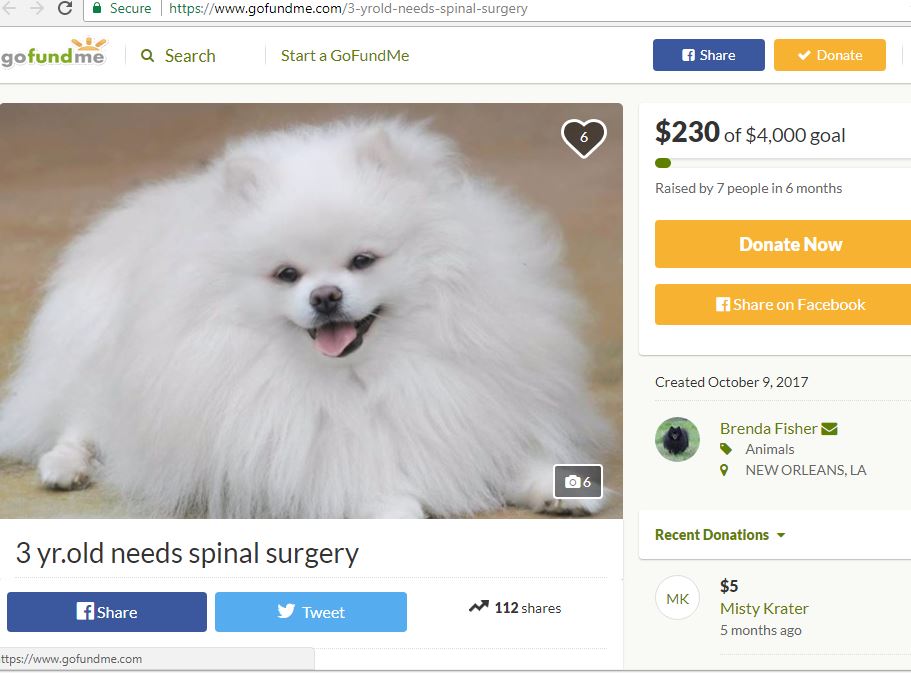Click the blue Tweet button

(311, 612)
